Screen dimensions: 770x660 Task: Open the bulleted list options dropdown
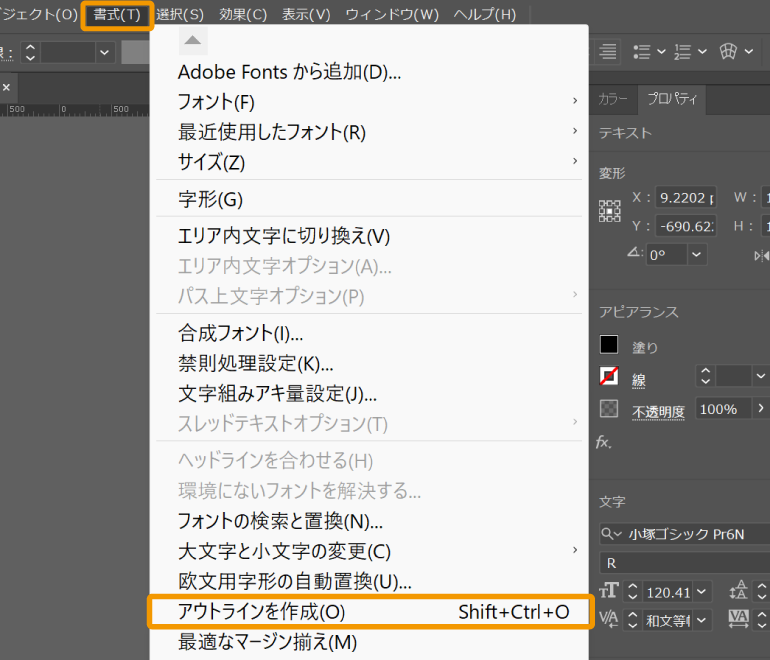tap(661, 52)
